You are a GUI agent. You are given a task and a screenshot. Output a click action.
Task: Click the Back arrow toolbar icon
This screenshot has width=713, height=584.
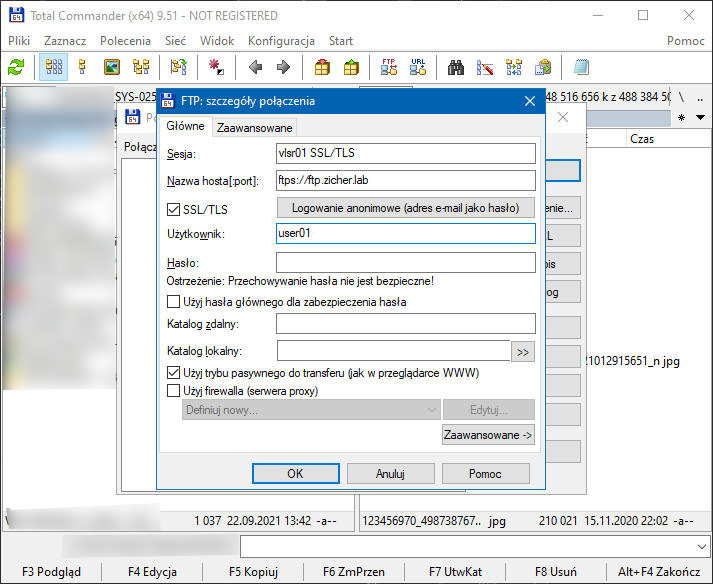coord(255,67)
